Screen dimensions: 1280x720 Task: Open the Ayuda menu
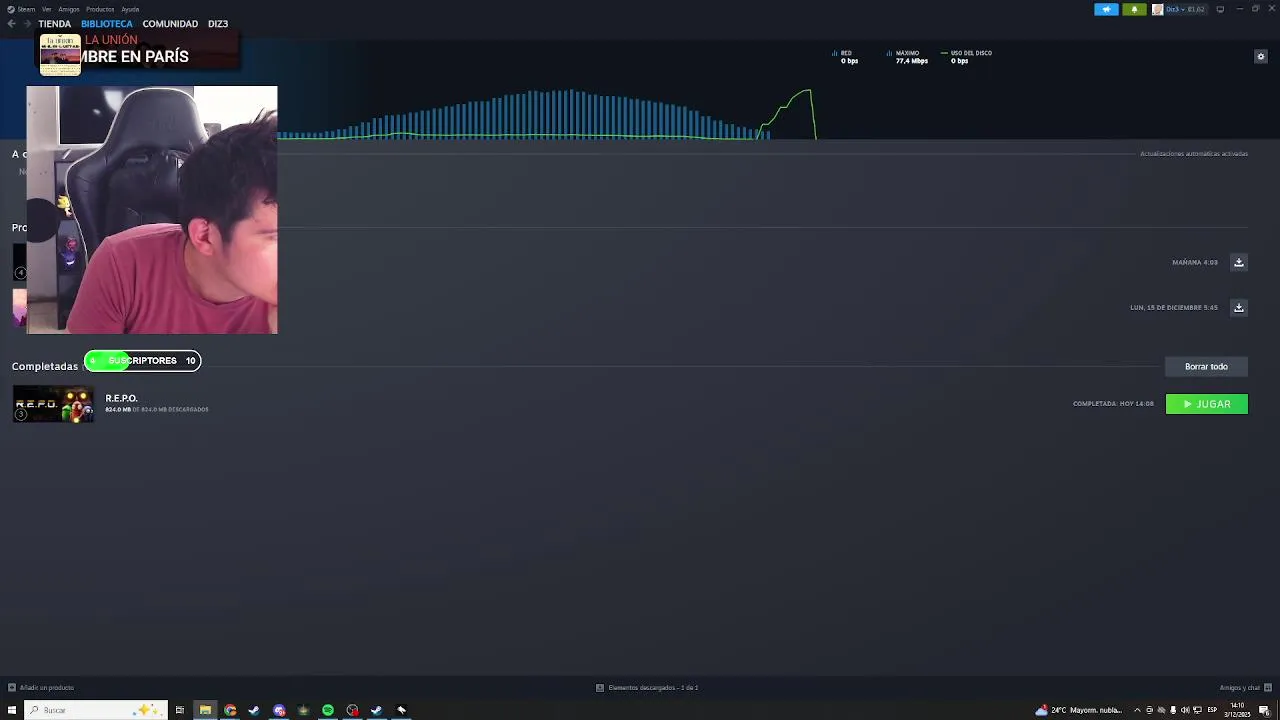pos(130,9)
